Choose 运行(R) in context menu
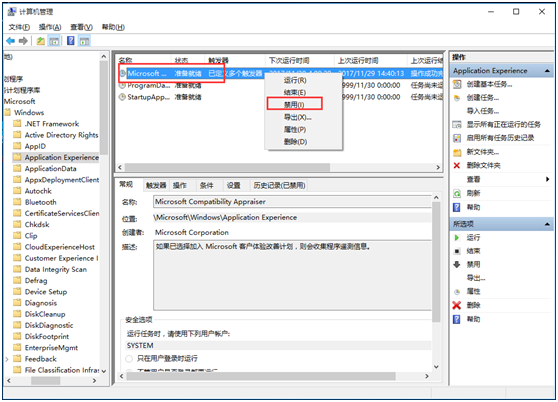558x402 pixels. 295,80
